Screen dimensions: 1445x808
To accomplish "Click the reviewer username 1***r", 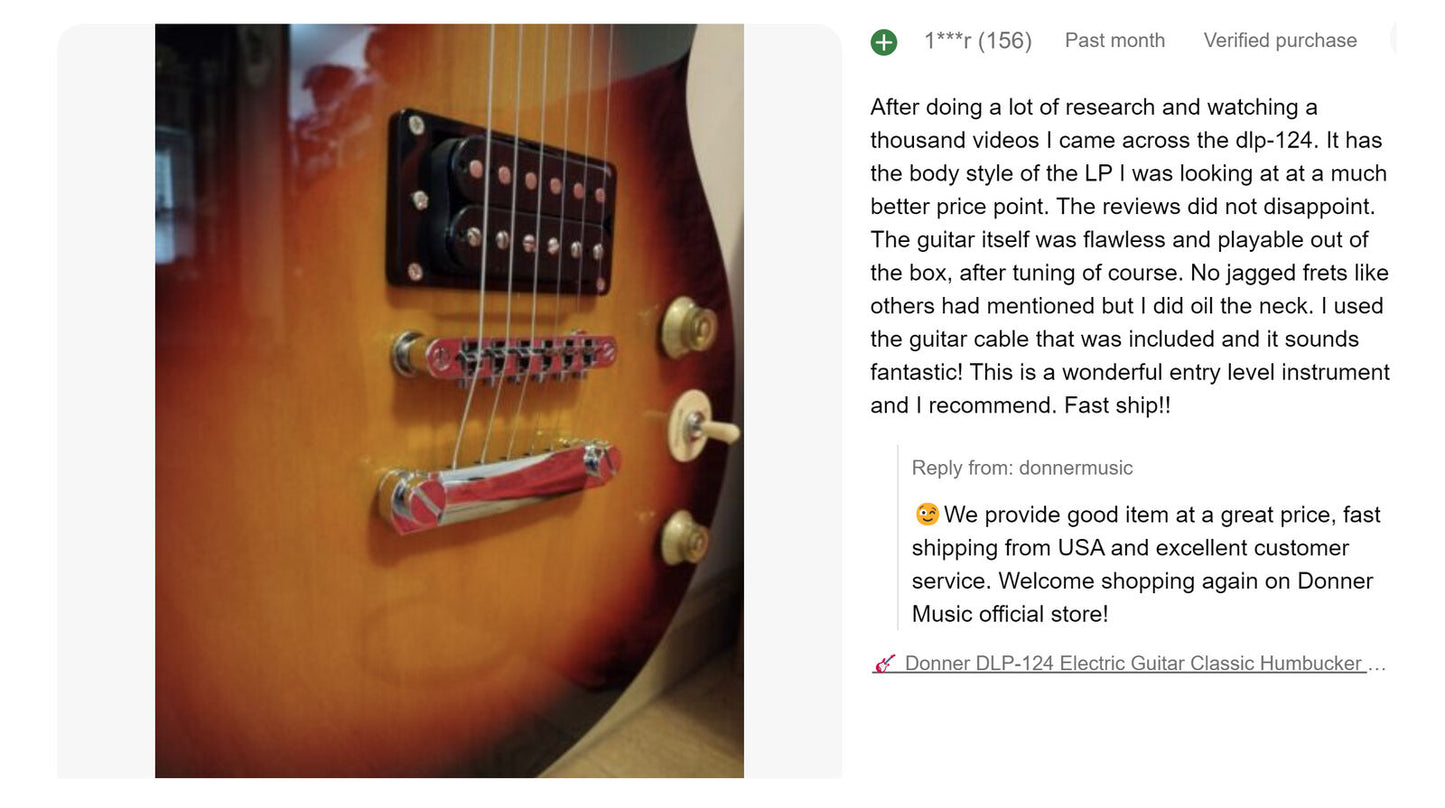I will click(947, 41).
